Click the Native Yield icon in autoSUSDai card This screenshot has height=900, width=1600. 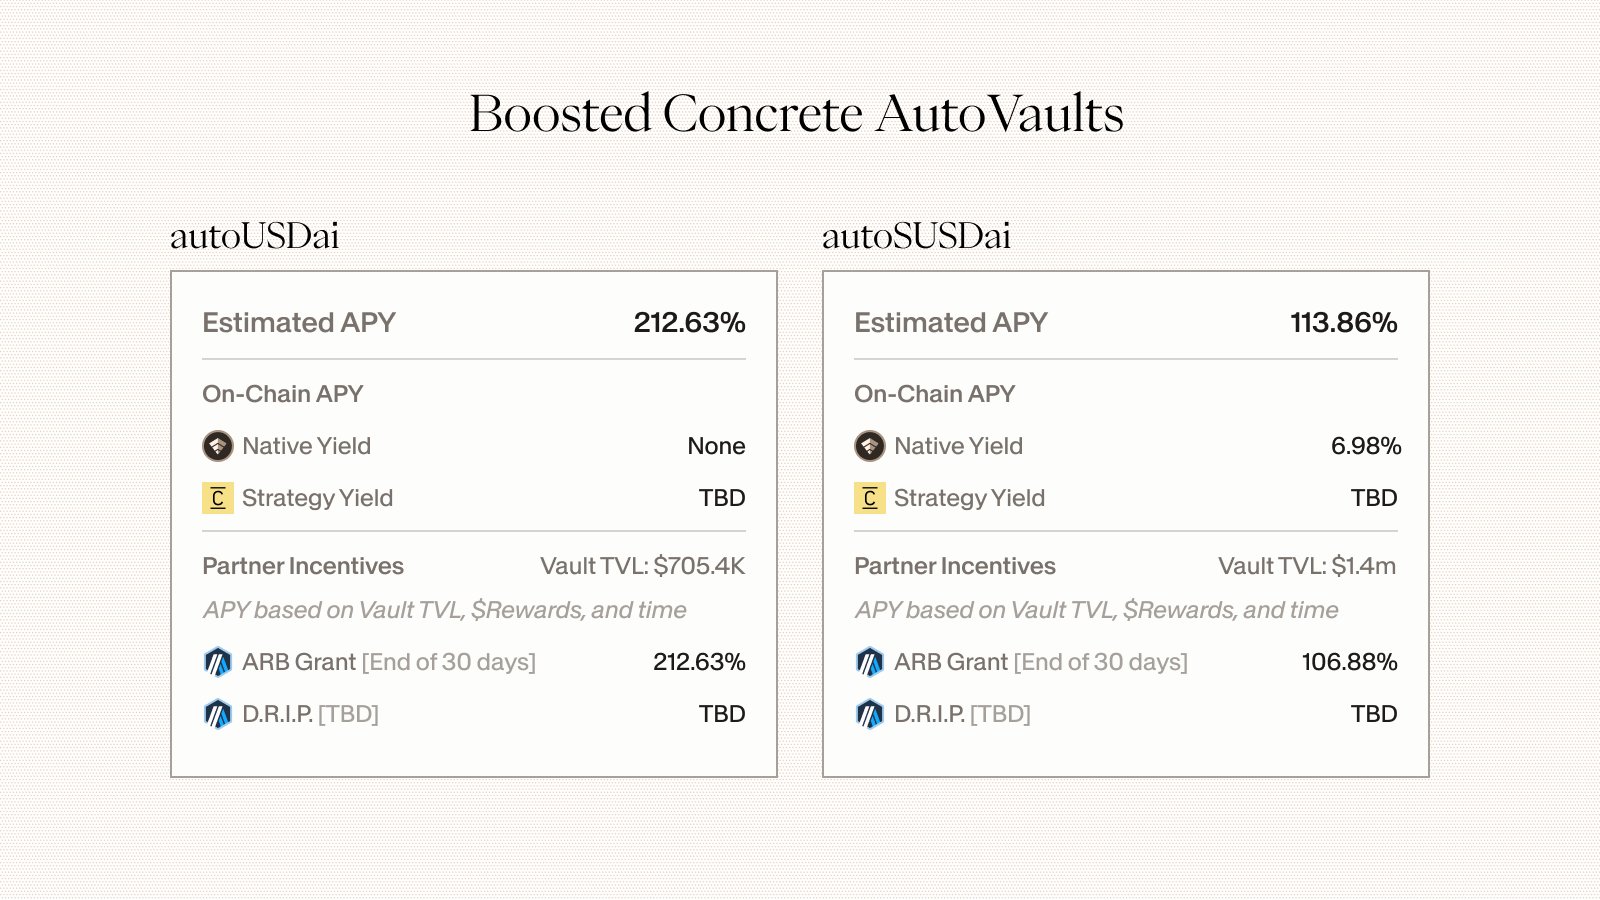click(x=870, y=446)
